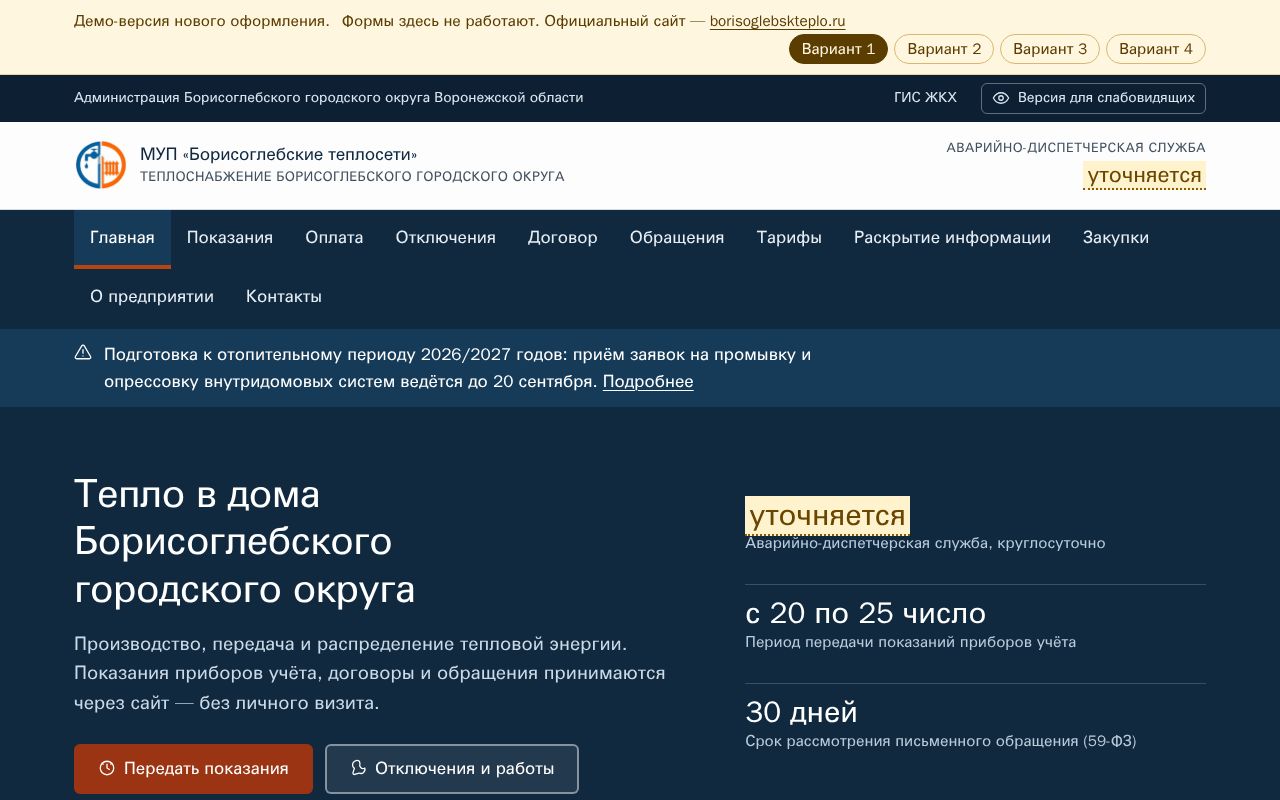Switch to Вариант 2 design

coord(944,49)
